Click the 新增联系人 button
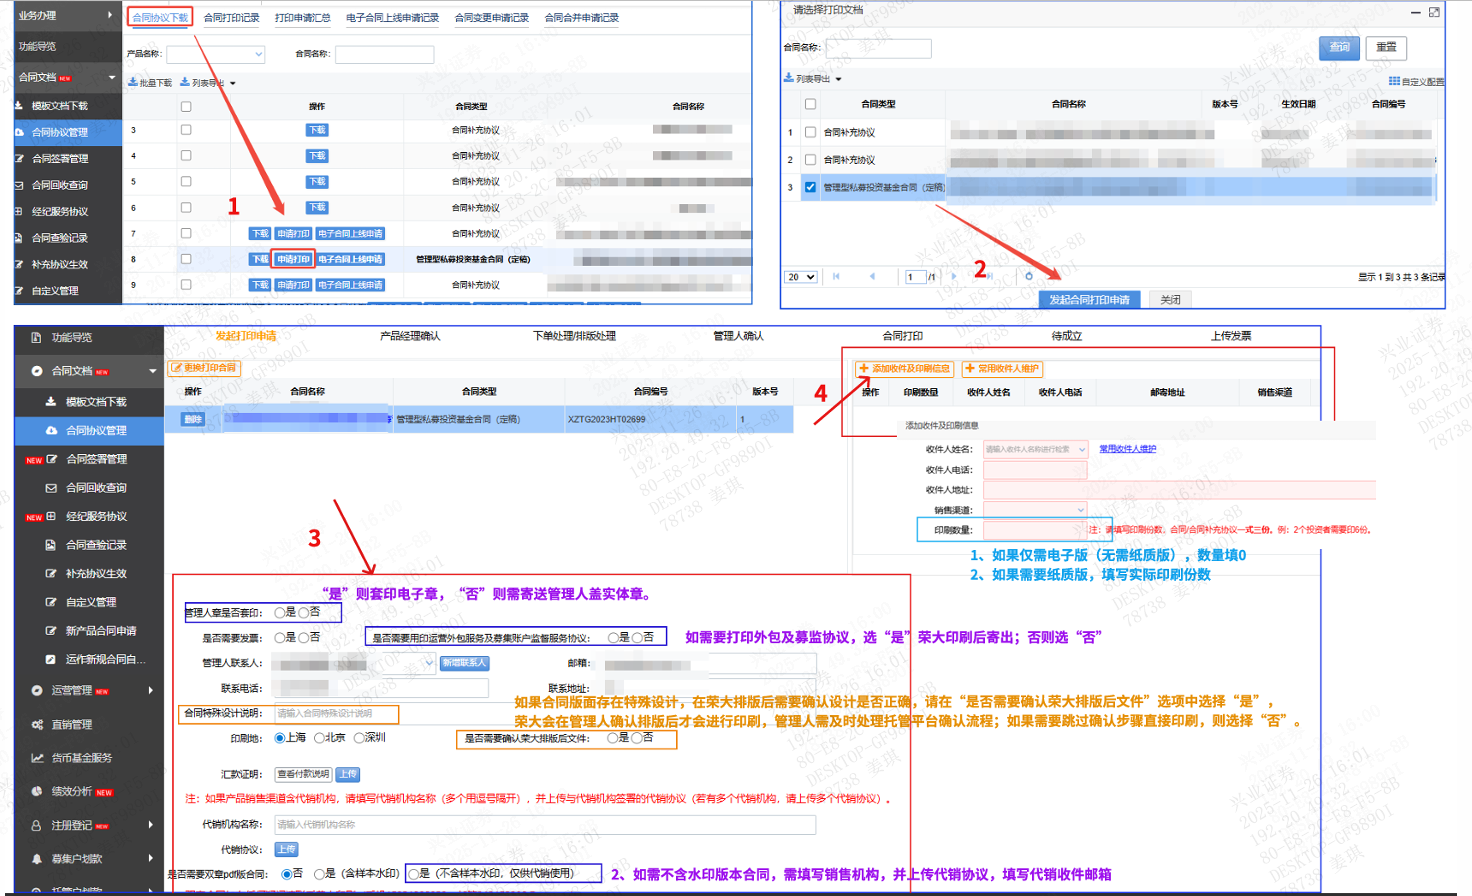Viewport: 1472px width, 896px height. (464, 663)
